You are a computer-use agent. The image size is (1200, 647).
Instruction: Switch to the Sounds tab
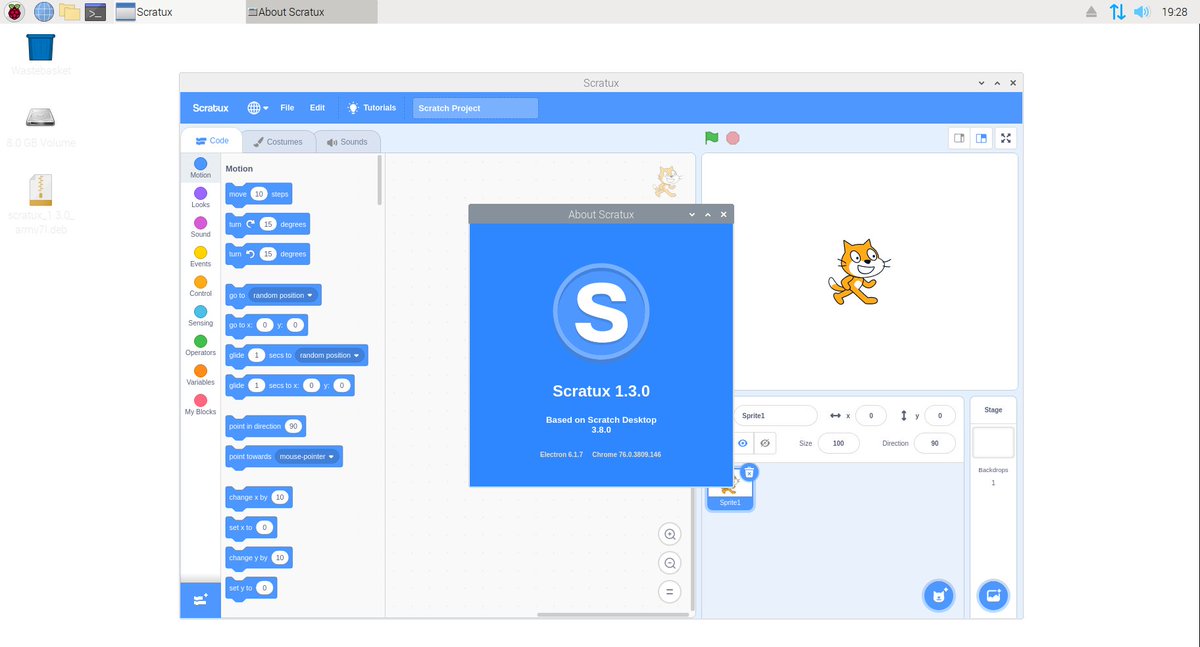pos(347,142)
